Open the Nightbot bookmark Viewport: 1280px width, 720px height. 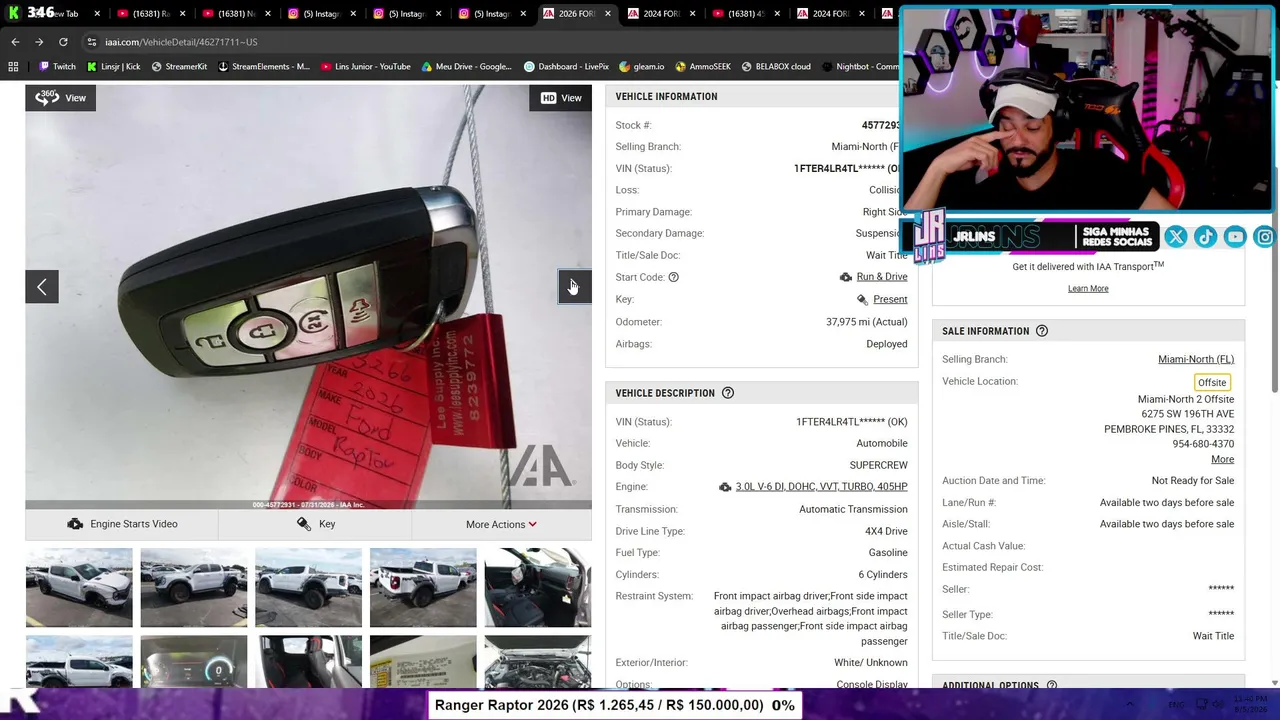click(860, 67)
